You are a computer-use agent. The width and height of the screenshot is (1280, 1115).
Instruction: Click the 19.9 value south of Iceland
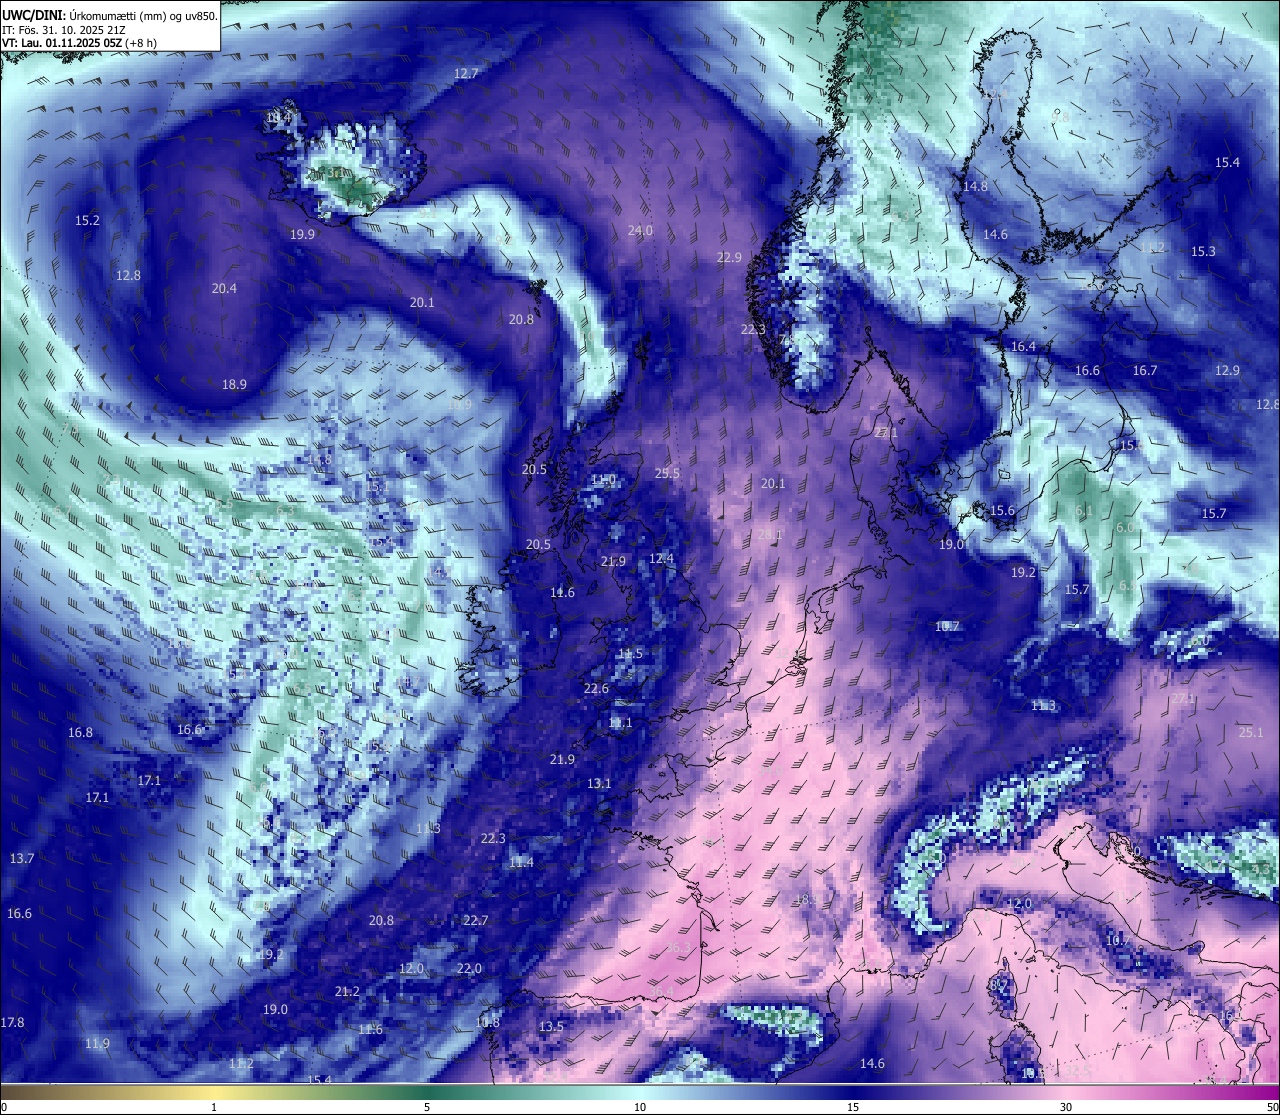pos(302,234)
